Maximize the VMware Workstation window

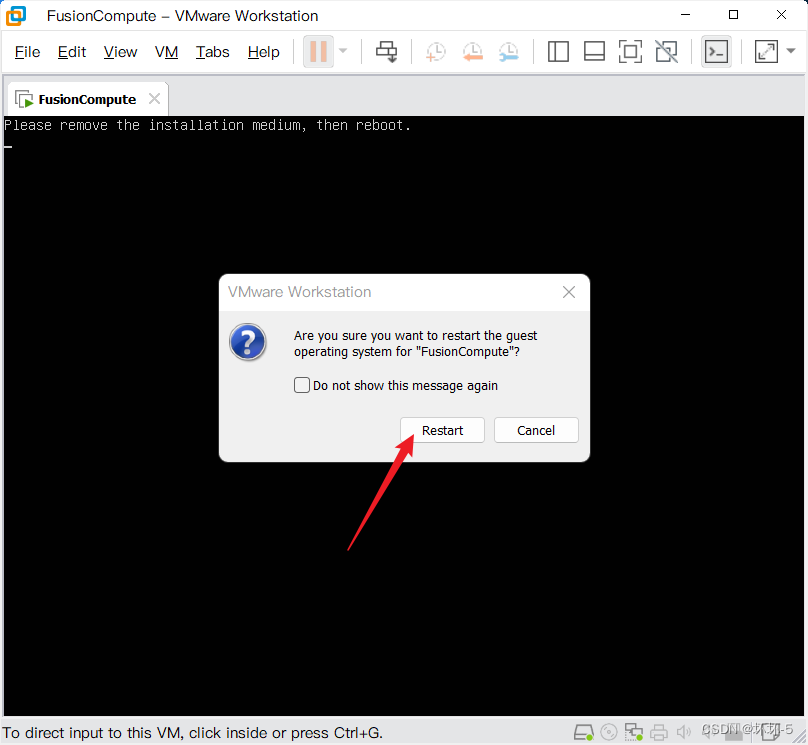733,15
